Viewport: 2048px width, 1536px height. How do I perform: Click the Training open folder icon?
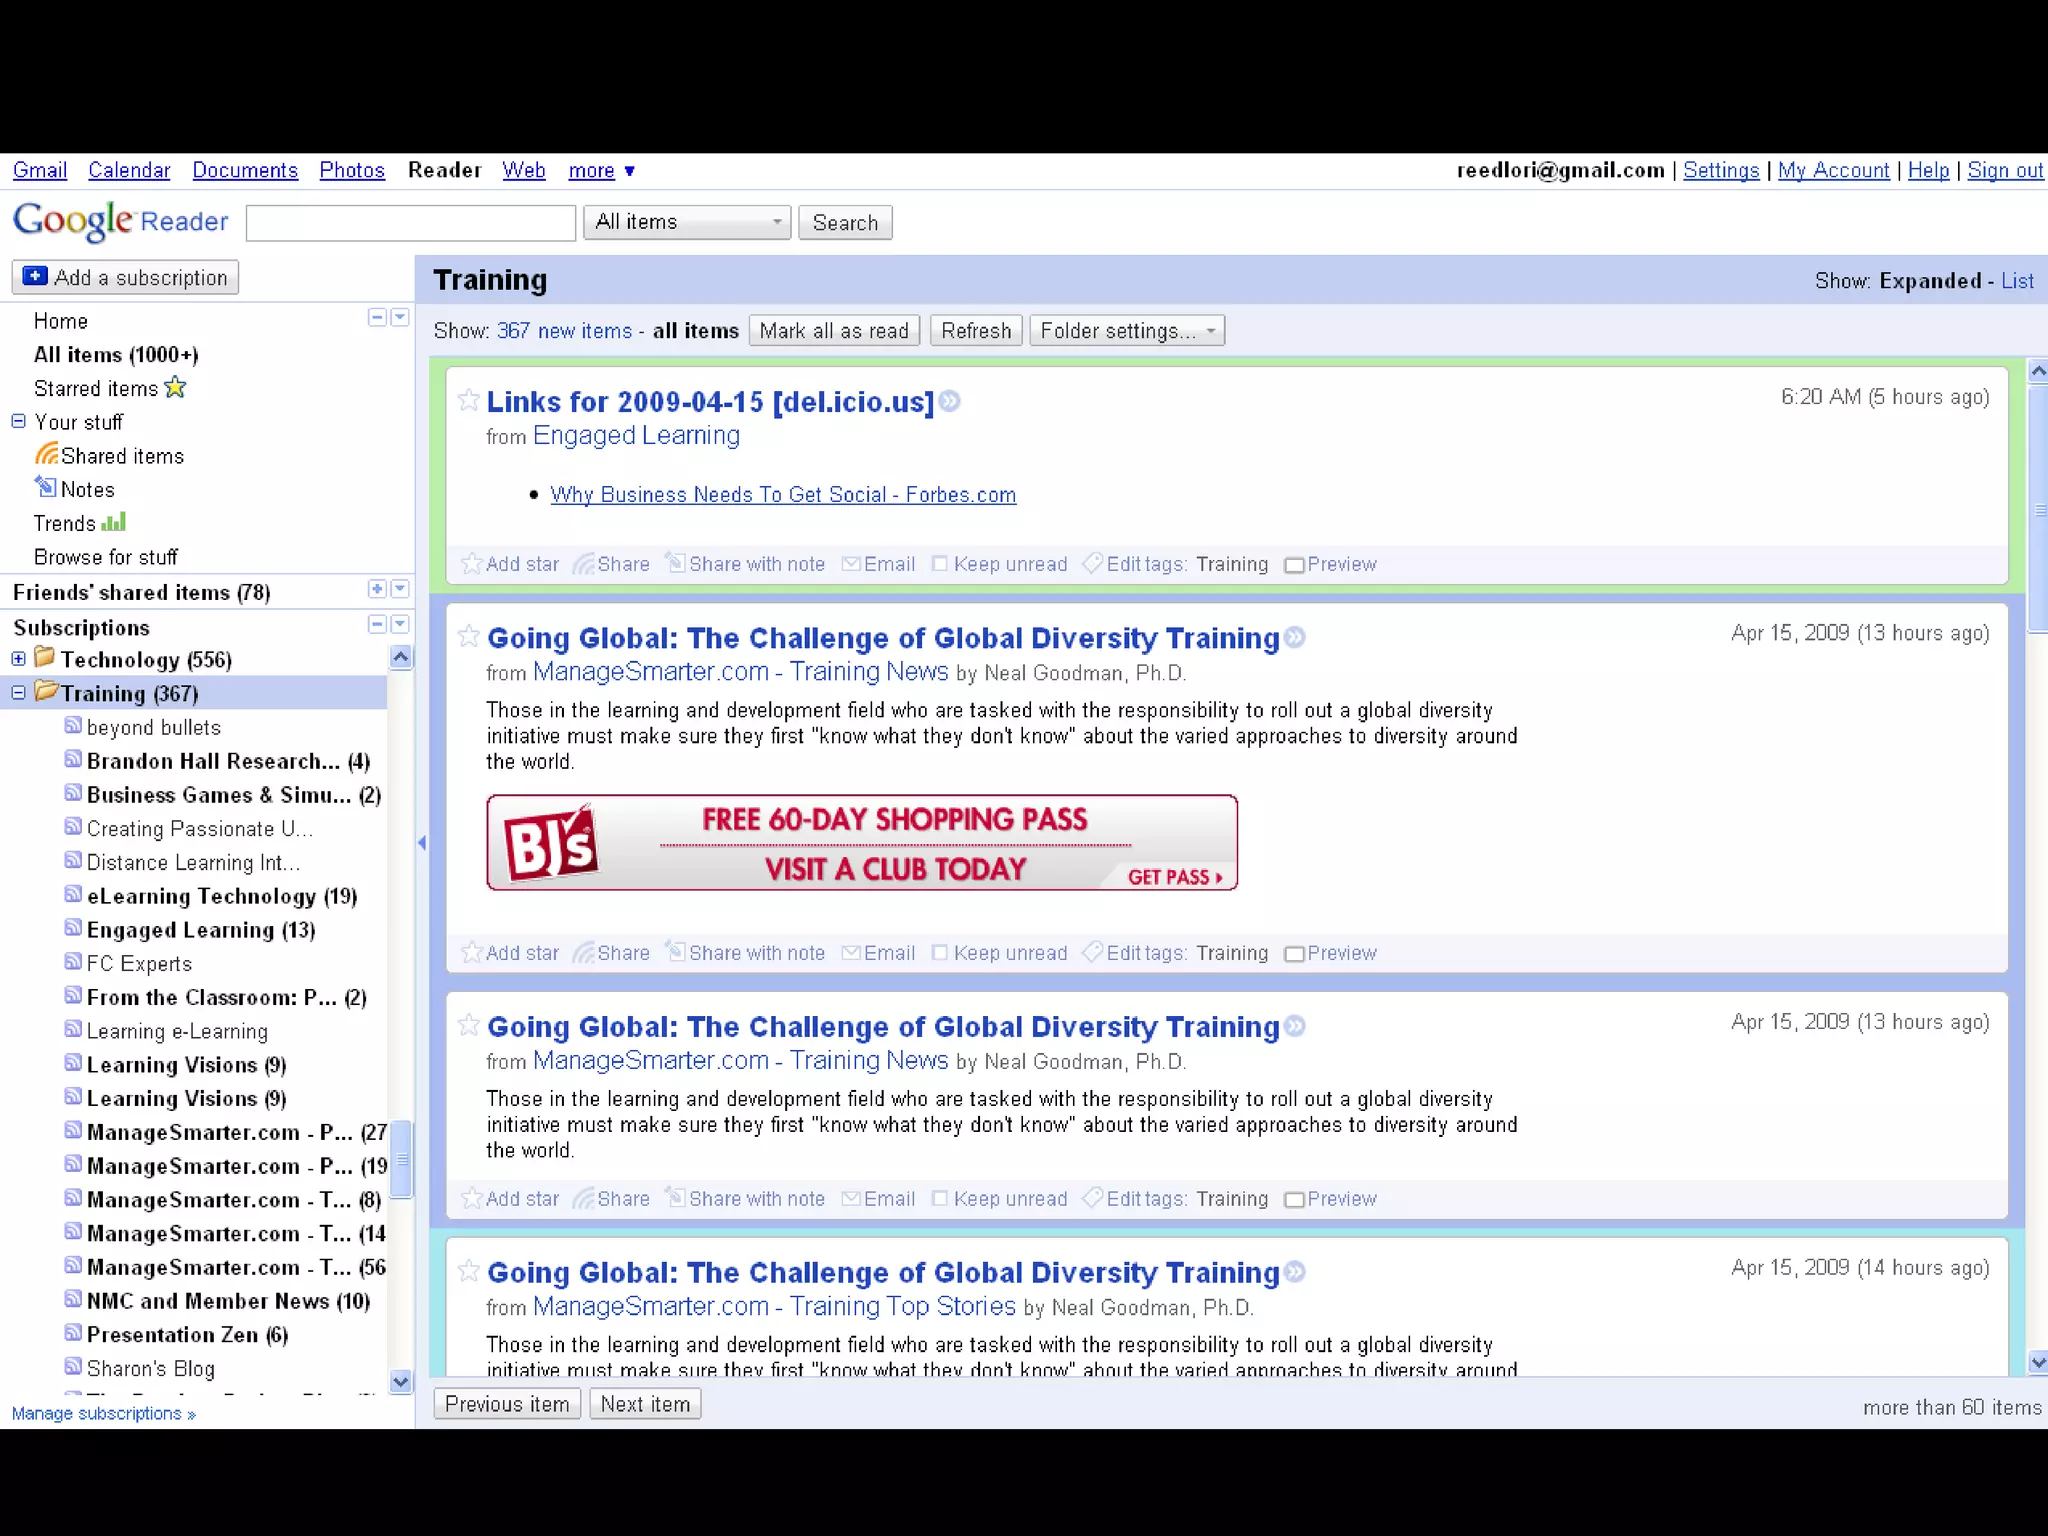tap(46, 692)
